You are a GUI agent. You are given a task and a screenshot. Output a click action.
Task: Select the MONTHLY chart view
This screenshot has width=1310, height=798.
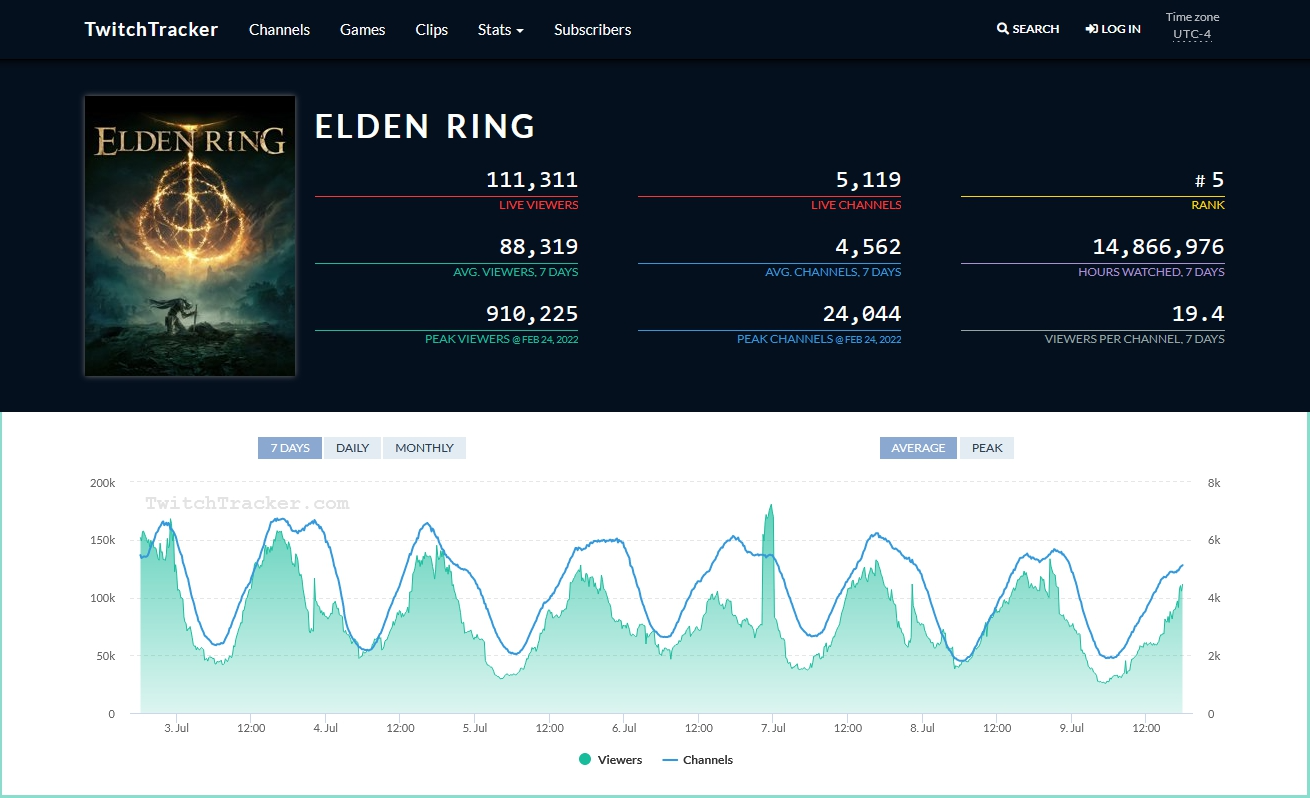tap(424, 448)
